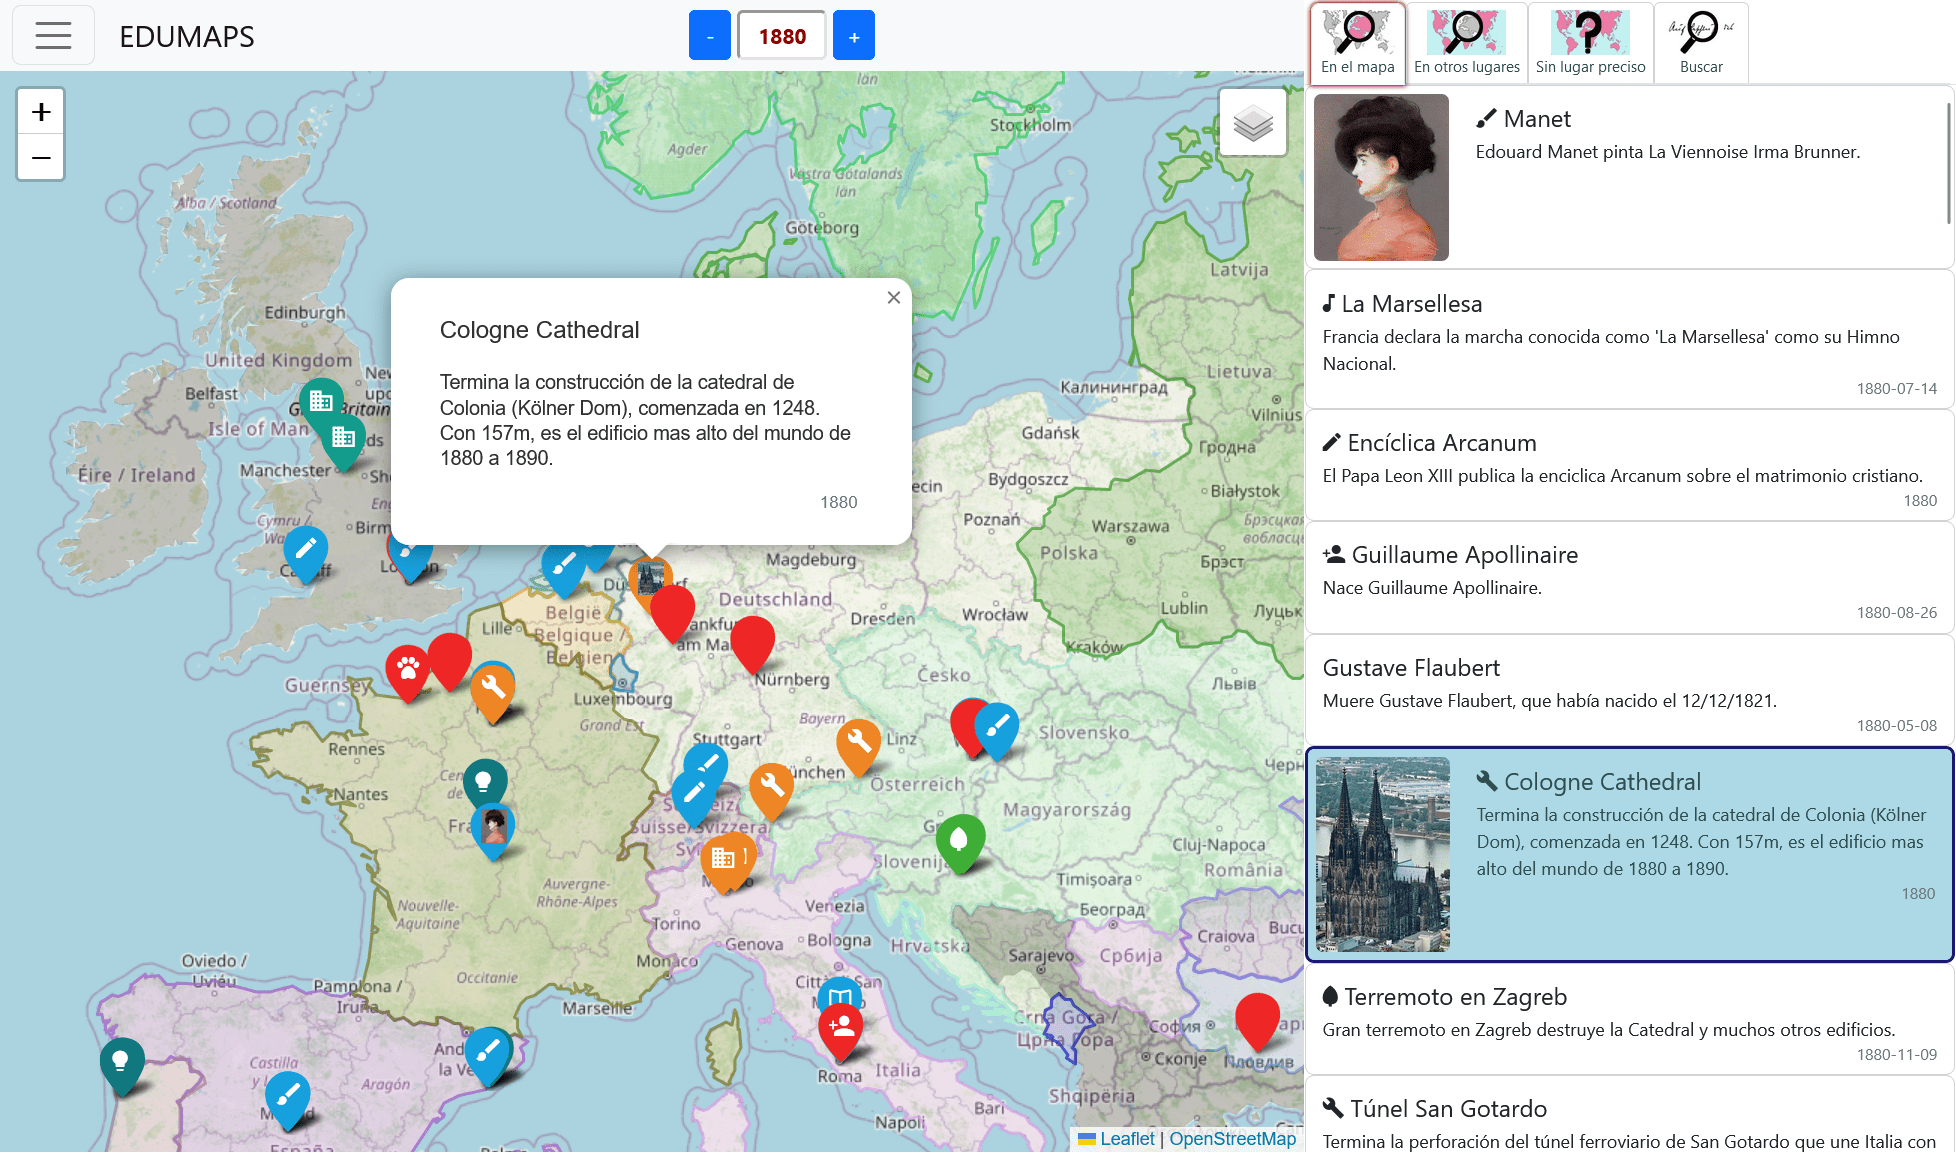Zoom out the map
The width and height of the screenshot is (1956, 1153).
[x=41, y=158]
